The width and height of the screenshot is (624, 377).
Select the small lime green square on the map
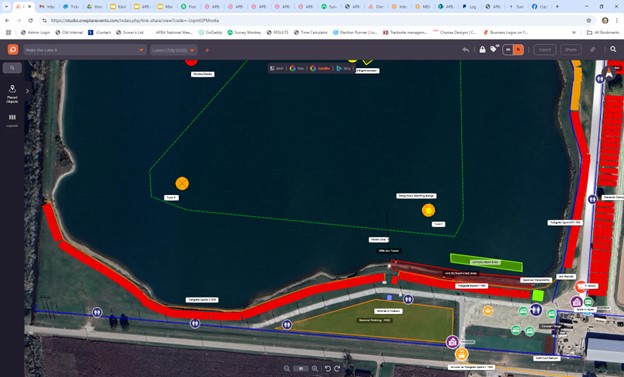point(538,295)
